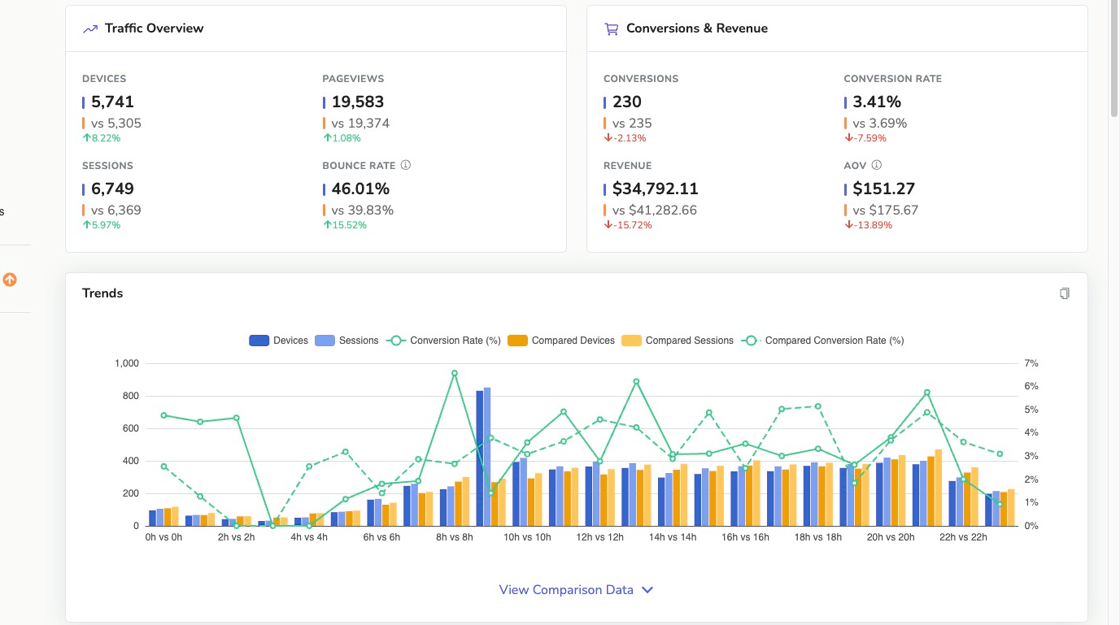The height and width of the screenshot is (625, 1120).
Task: Click the copy icon in the Trends panel
Action: [1064, 293]
